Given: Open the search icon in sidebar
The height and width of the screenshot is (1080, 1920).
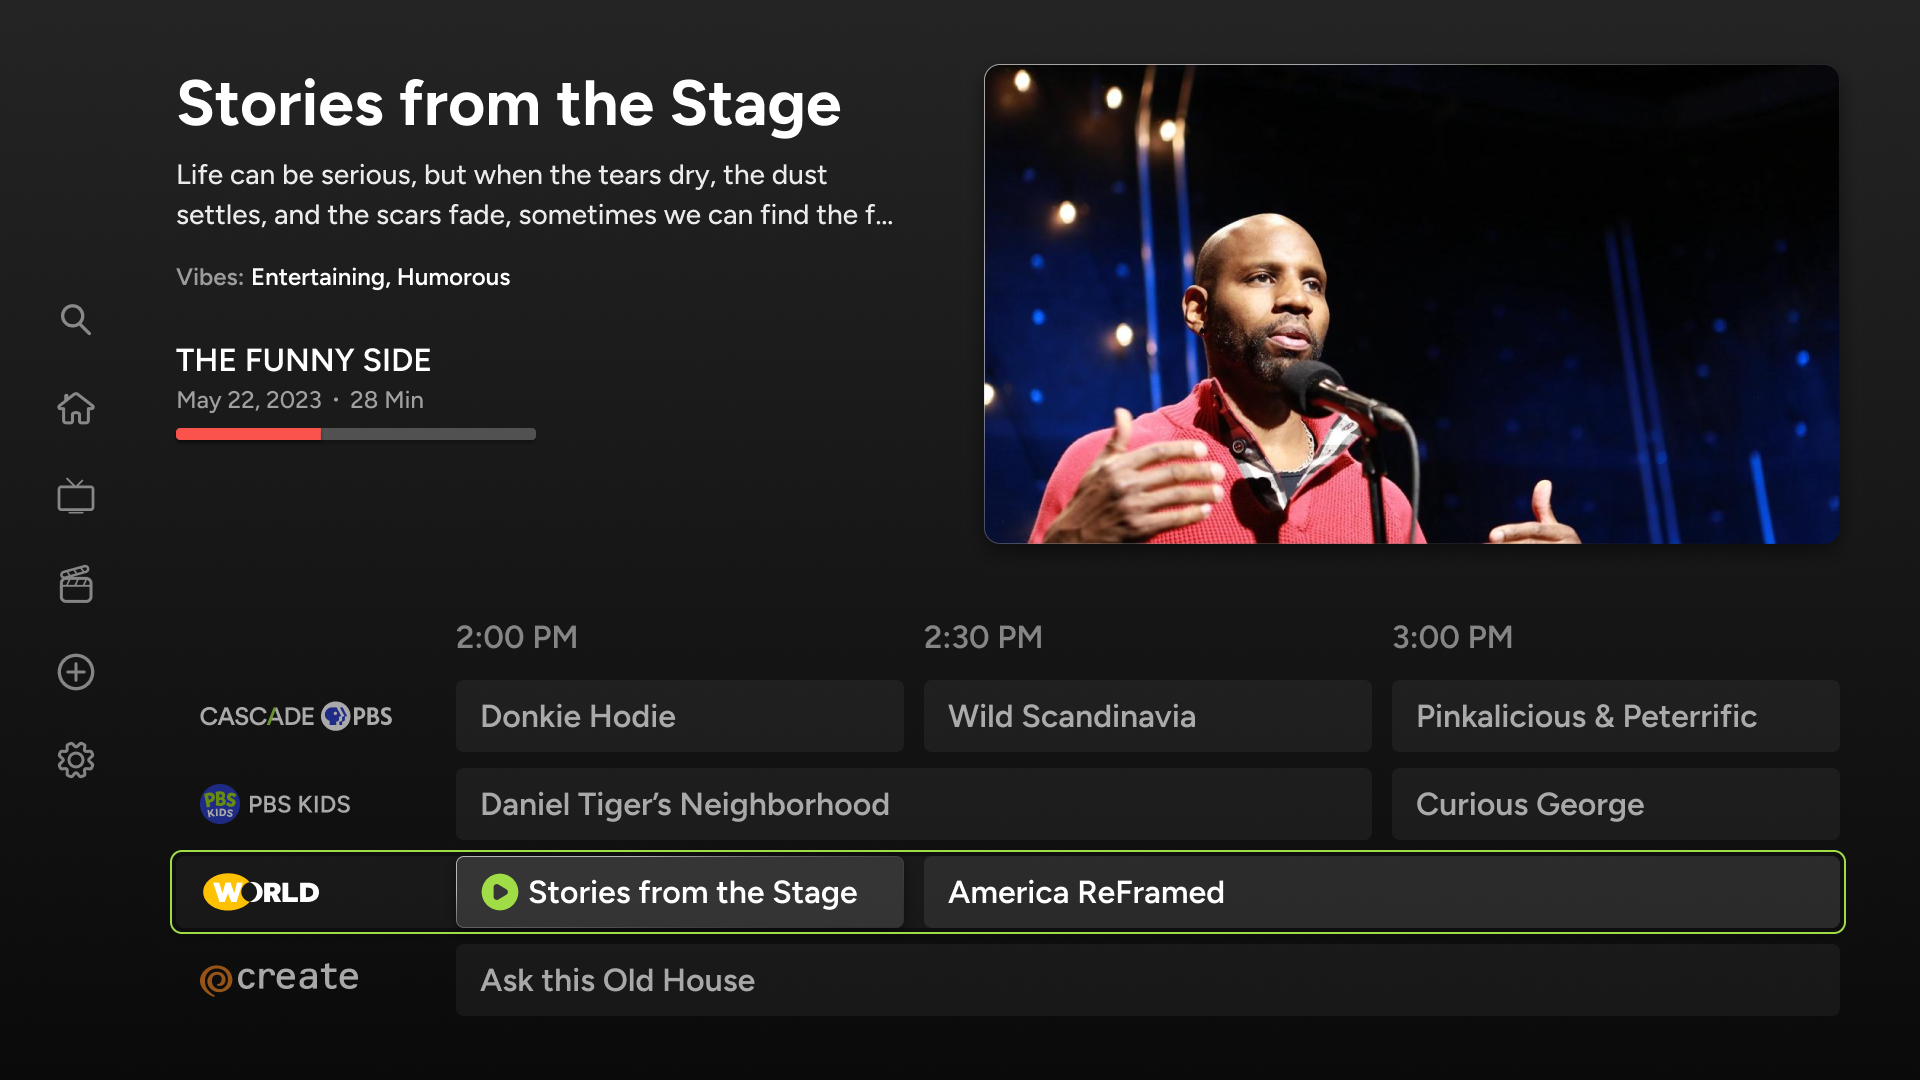Looking at the screenshot, I should tap(76, 320).
